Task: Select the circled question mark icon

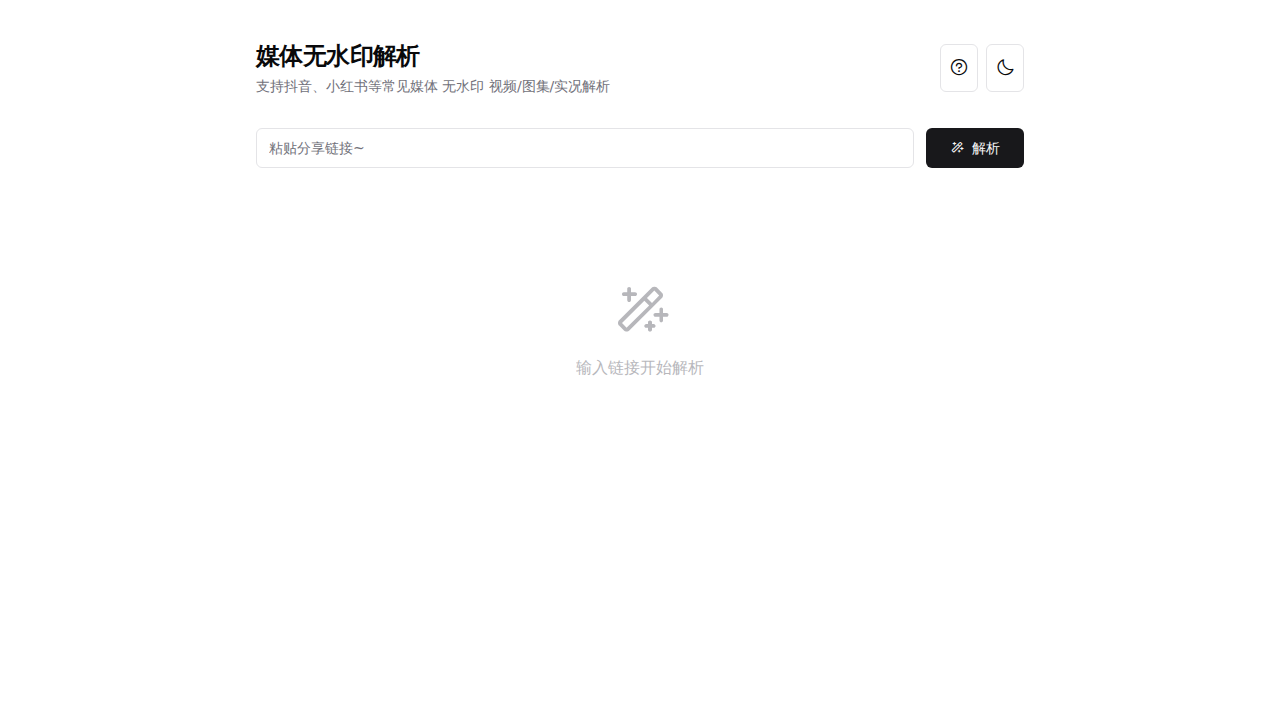Action: (958, 67)
